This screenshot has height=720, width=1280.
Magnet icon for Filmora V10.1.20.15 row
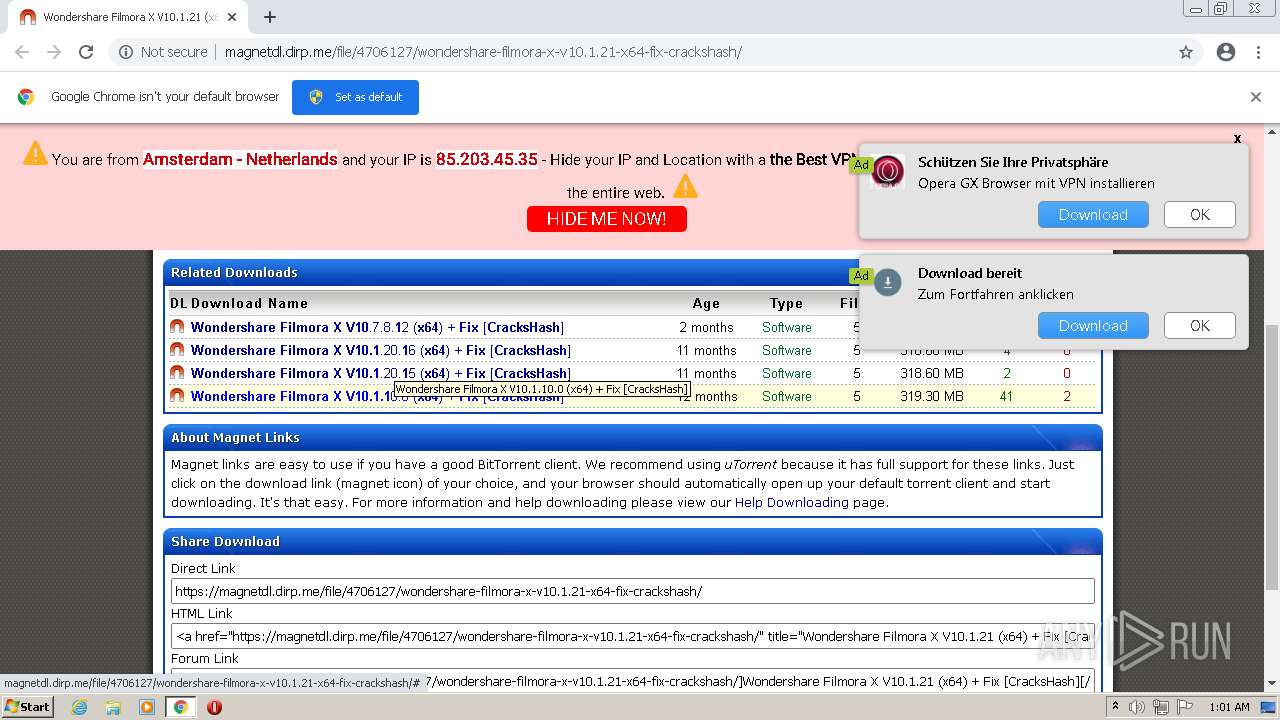[177, 373]
